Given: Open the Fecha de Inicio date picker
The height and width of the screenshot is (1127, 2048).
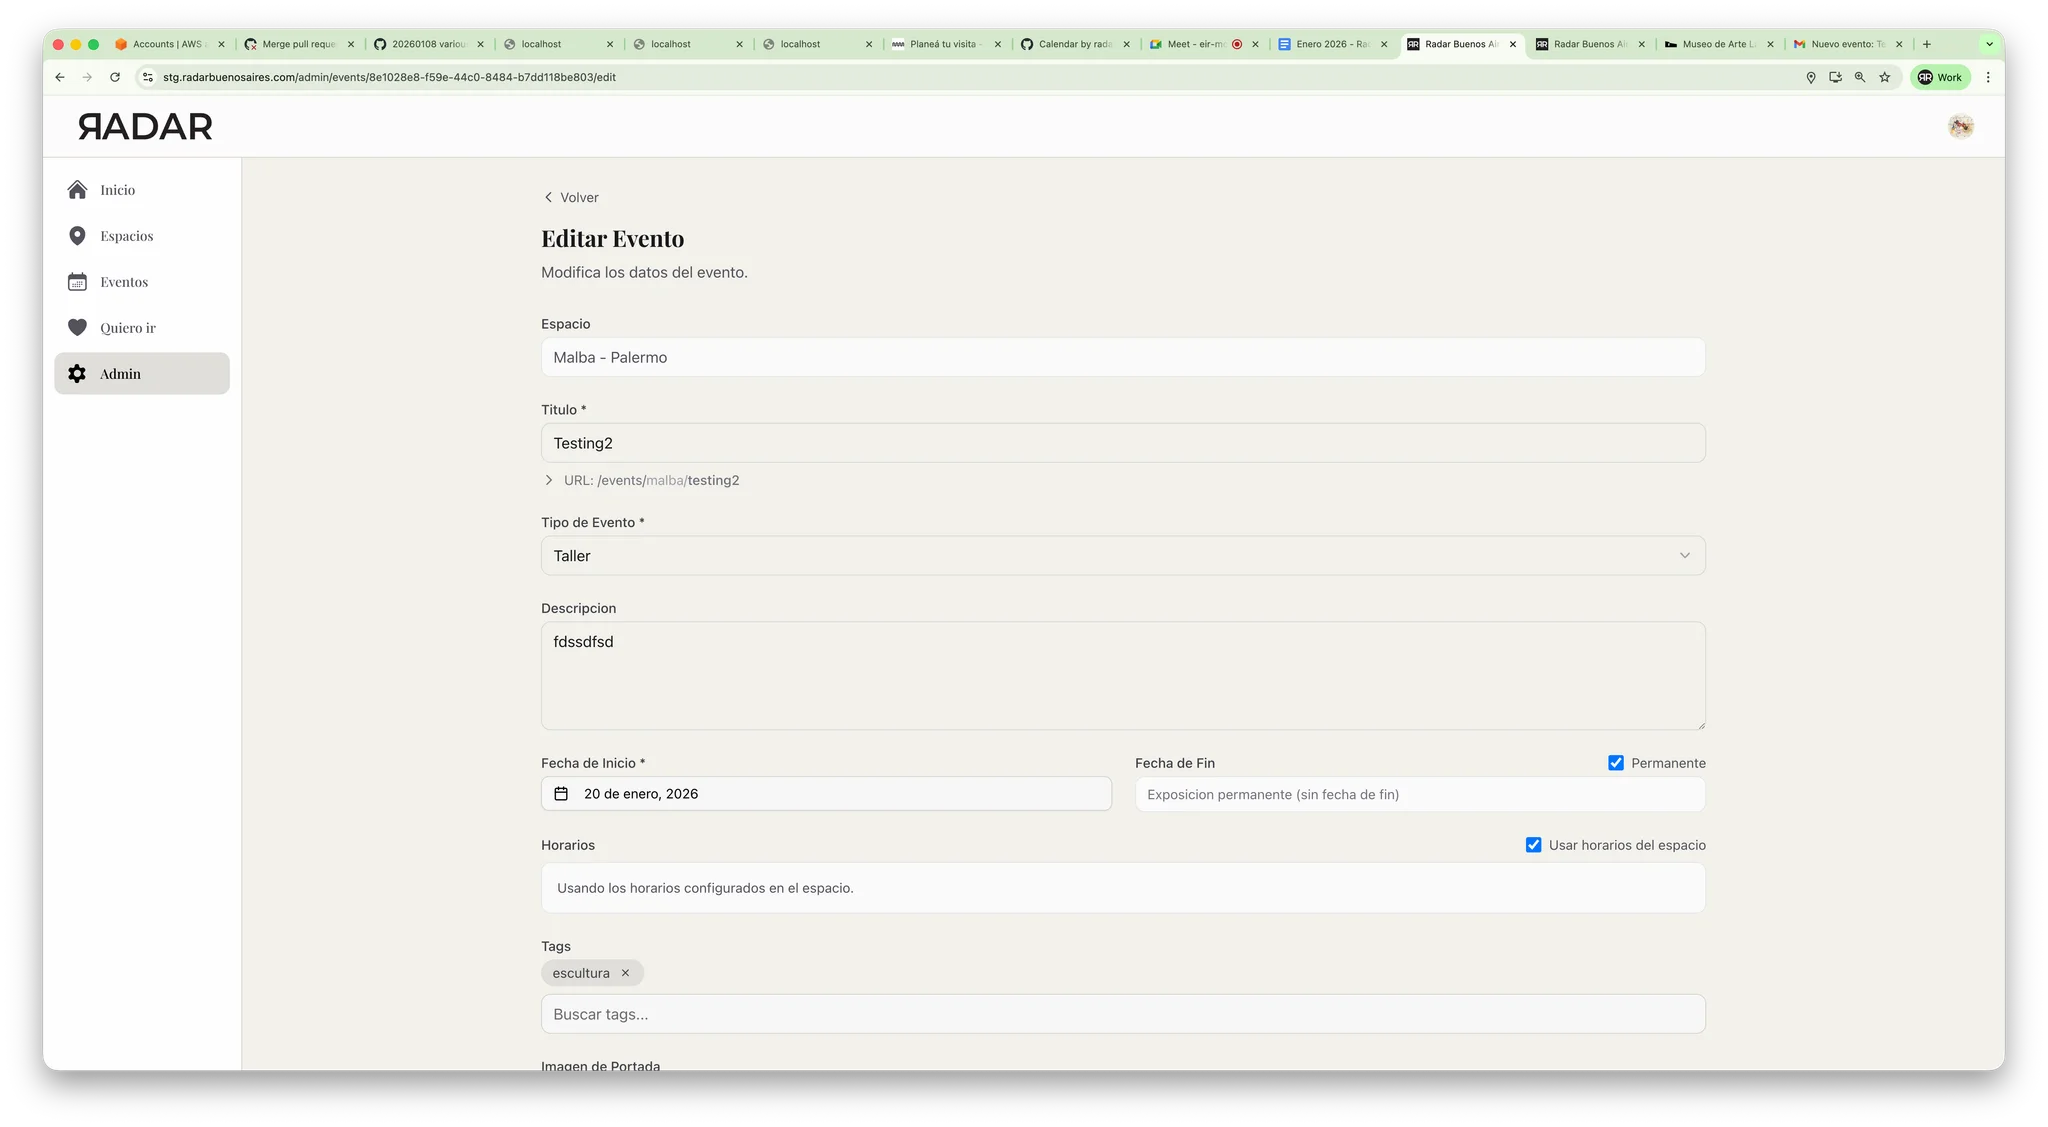Looking at the screenshot, I should tap(826, 794).
